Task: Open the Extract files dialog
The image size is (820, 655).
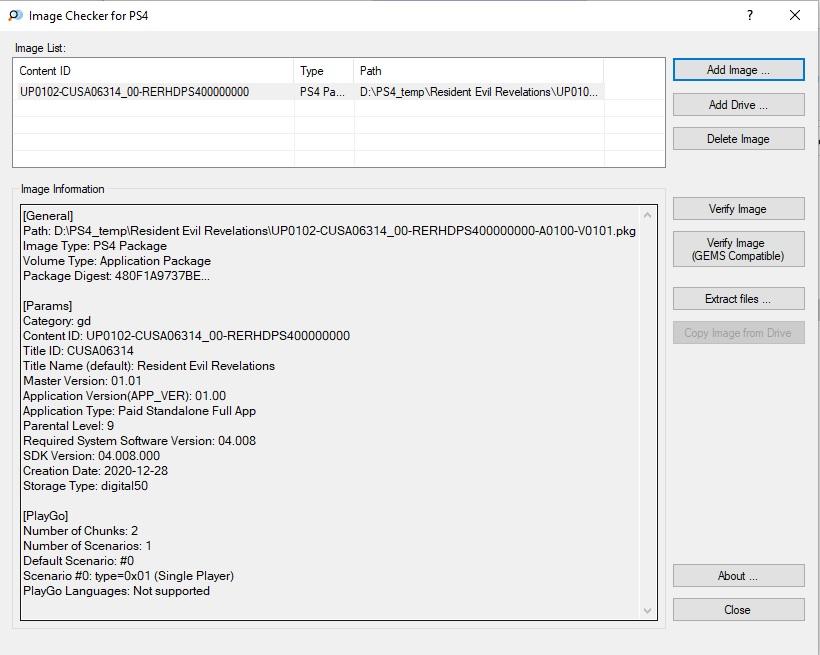Action: pos(738,299)
